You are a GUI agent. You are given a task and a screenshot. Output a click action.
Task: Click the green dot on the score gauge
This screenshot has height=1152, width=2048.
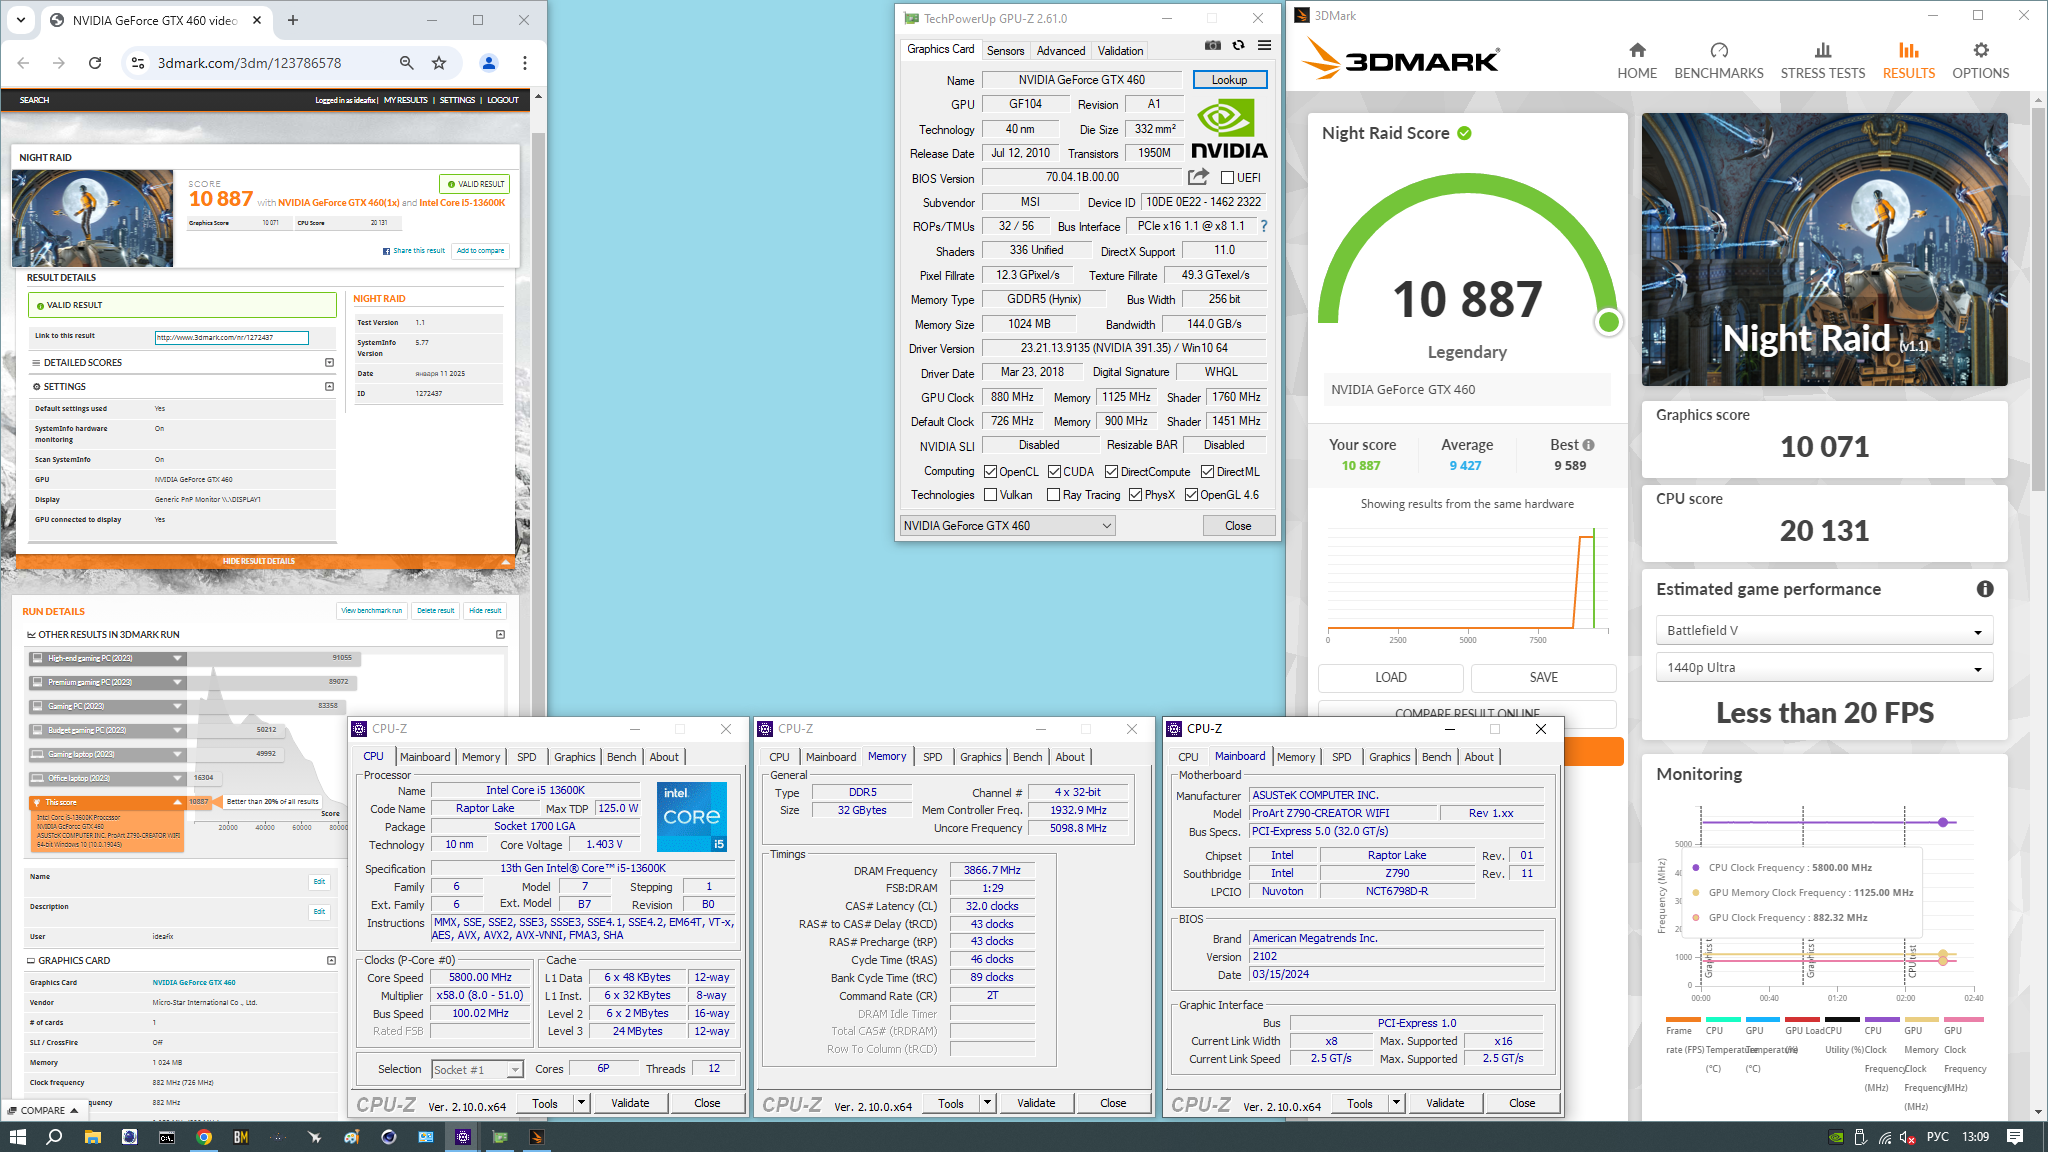point(1608,322)
